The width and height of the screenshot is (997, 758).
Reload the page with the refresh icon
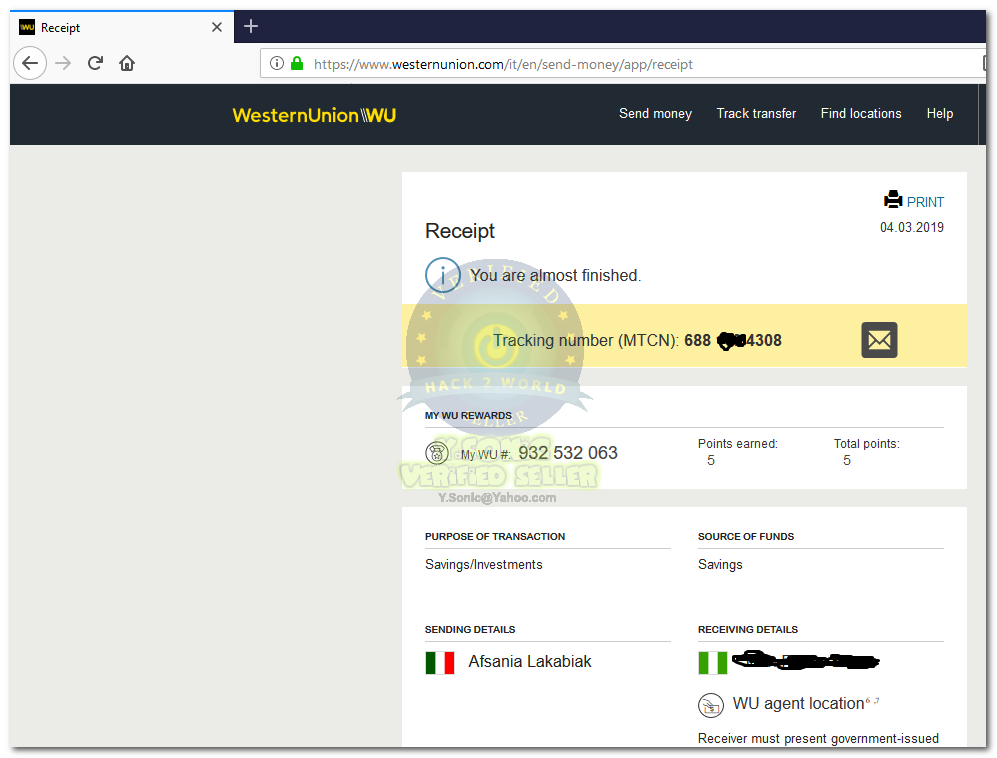point(95,63)
